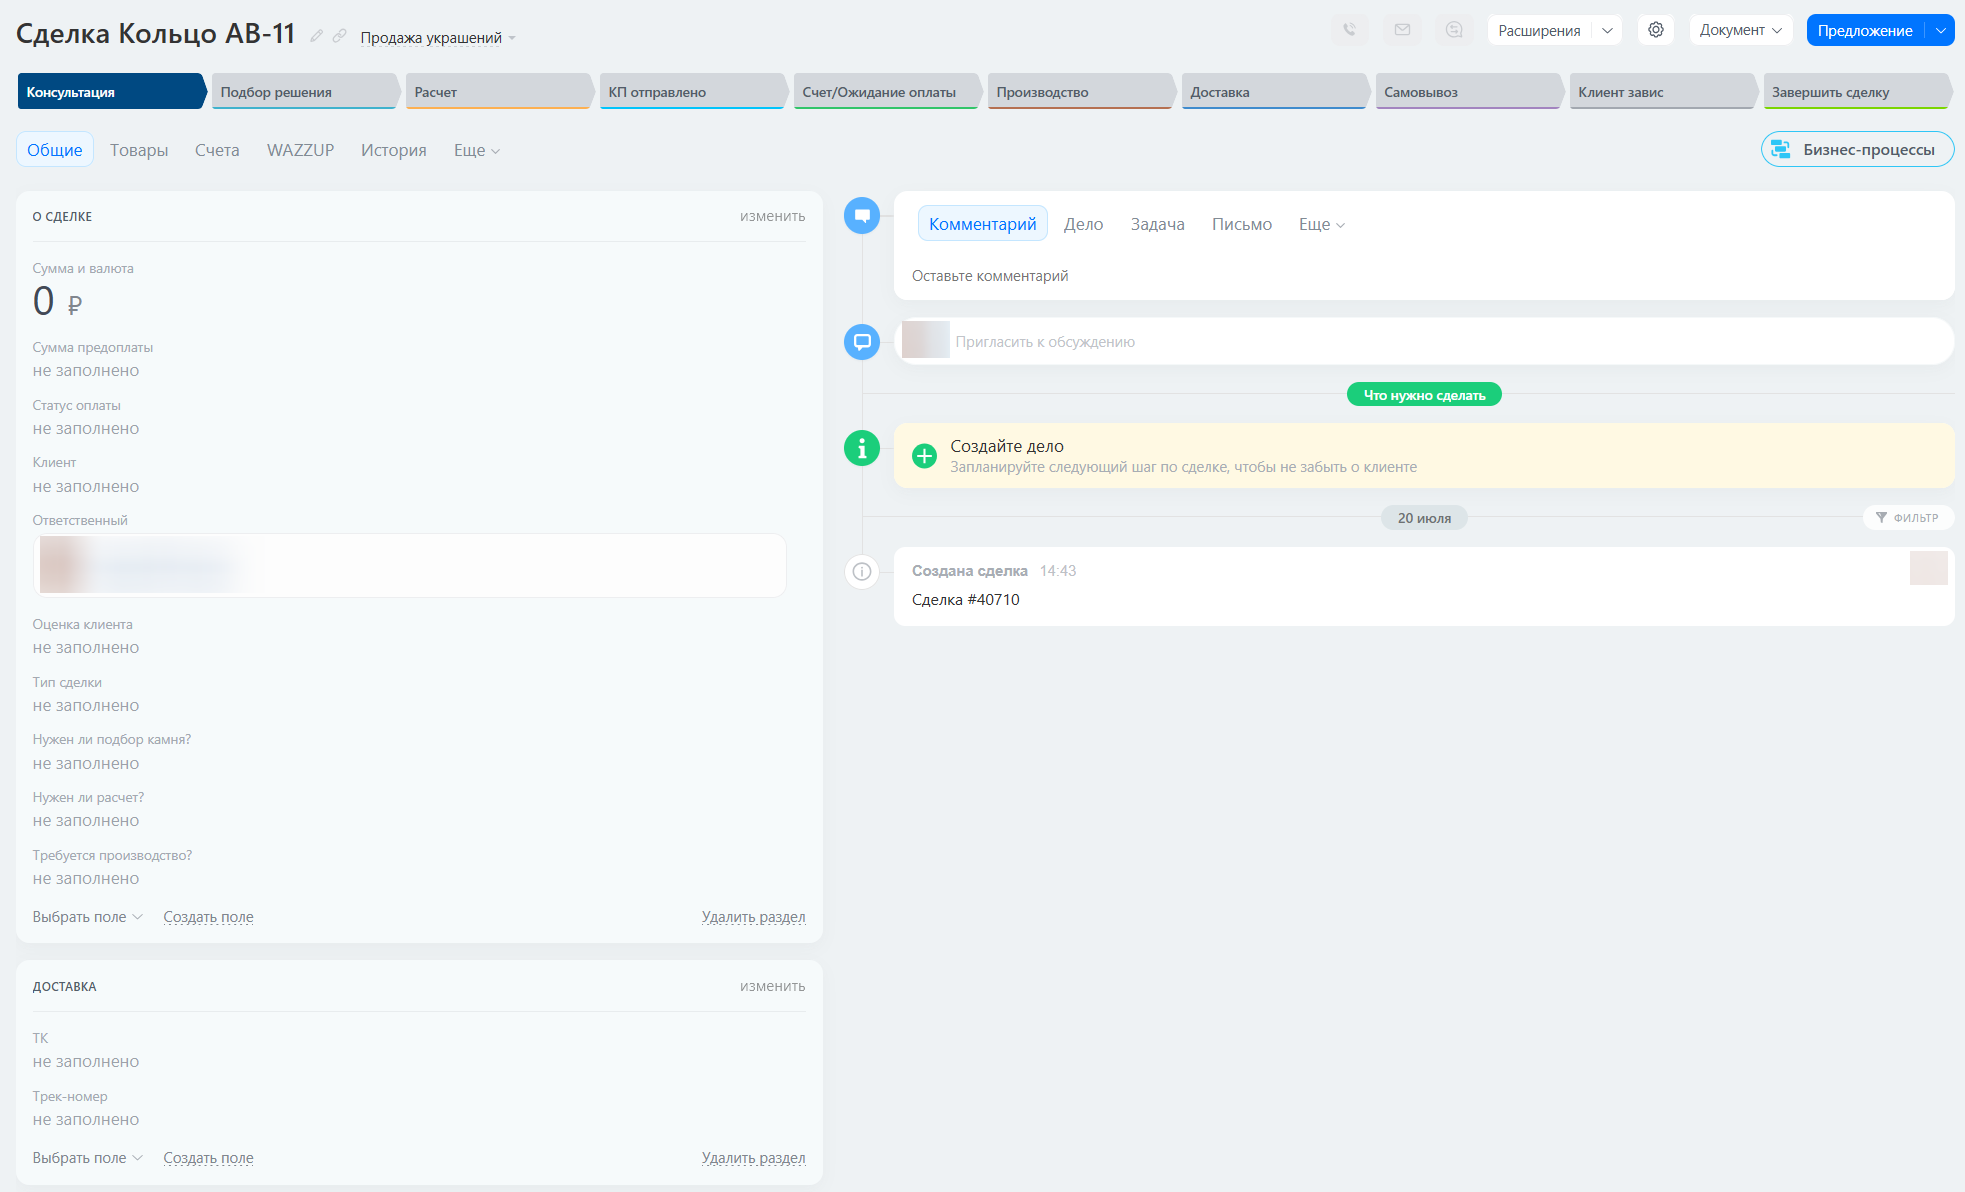Select the Комментарий tab in editor
1965x1192 pixels.
[983, 224]
